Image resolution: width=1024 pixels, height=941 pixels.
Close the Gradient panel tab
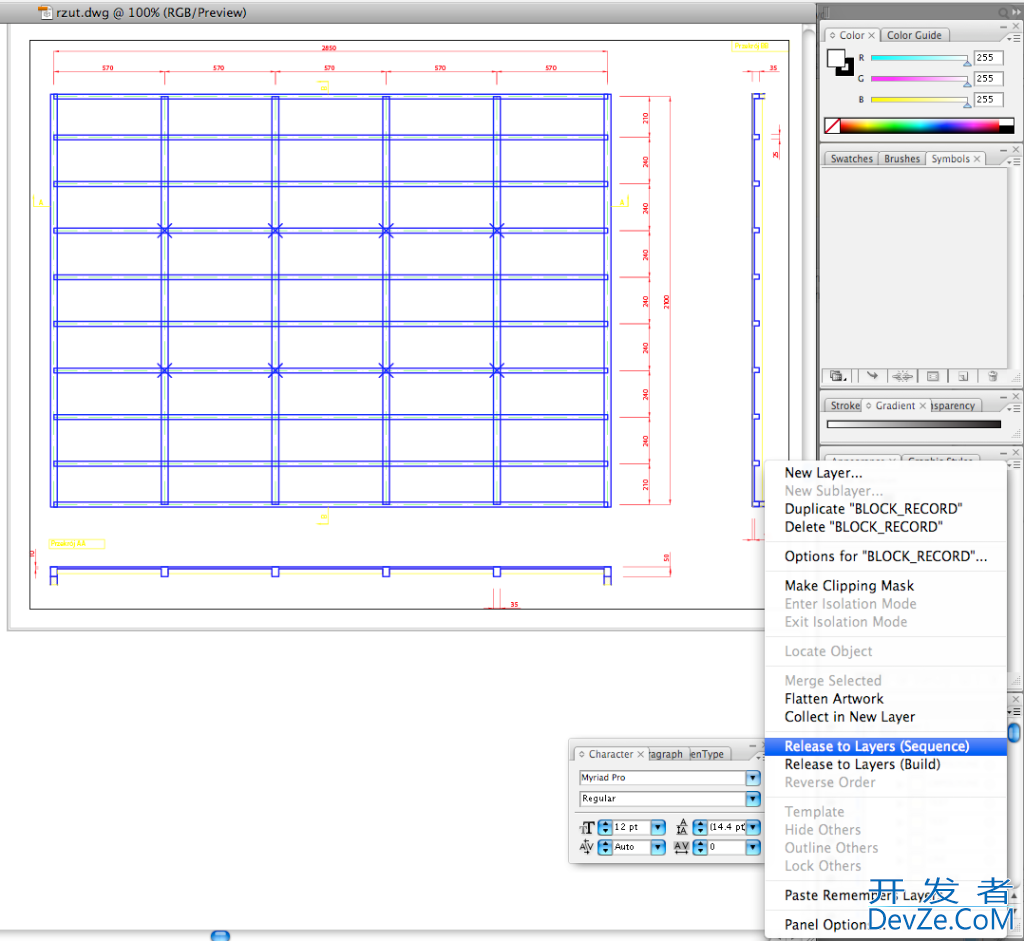coord(923,406)
